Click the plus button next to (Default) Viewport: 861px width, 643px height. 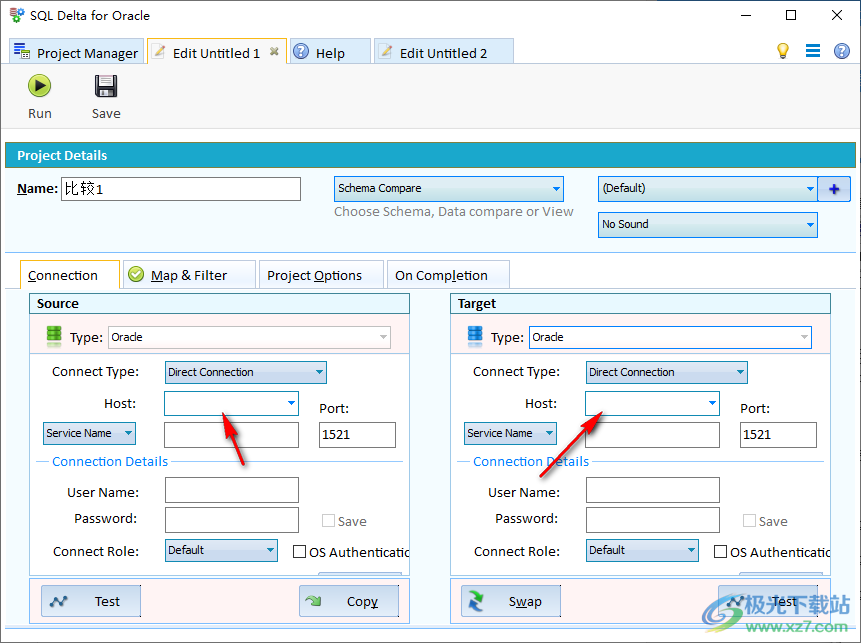[x=834, y=189]
